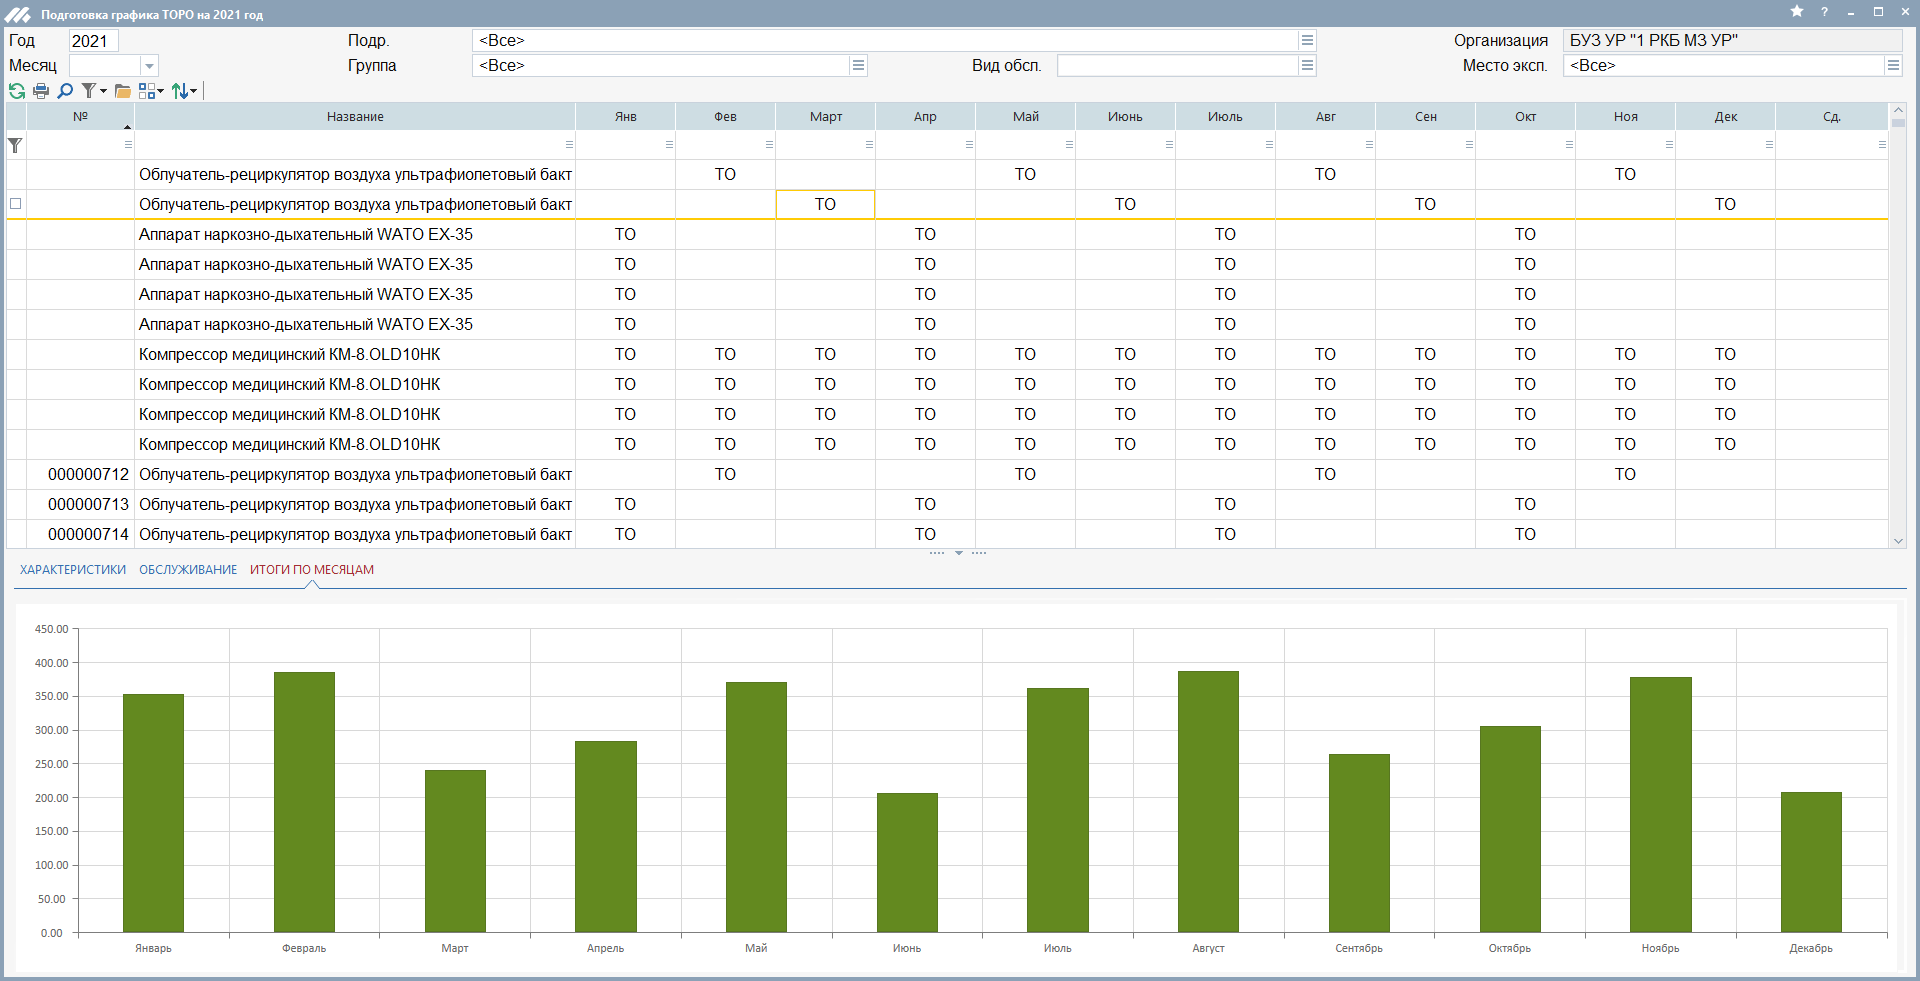Open list button of Подр. field
Screen dimensions: 1920x981
point(1307,40)
